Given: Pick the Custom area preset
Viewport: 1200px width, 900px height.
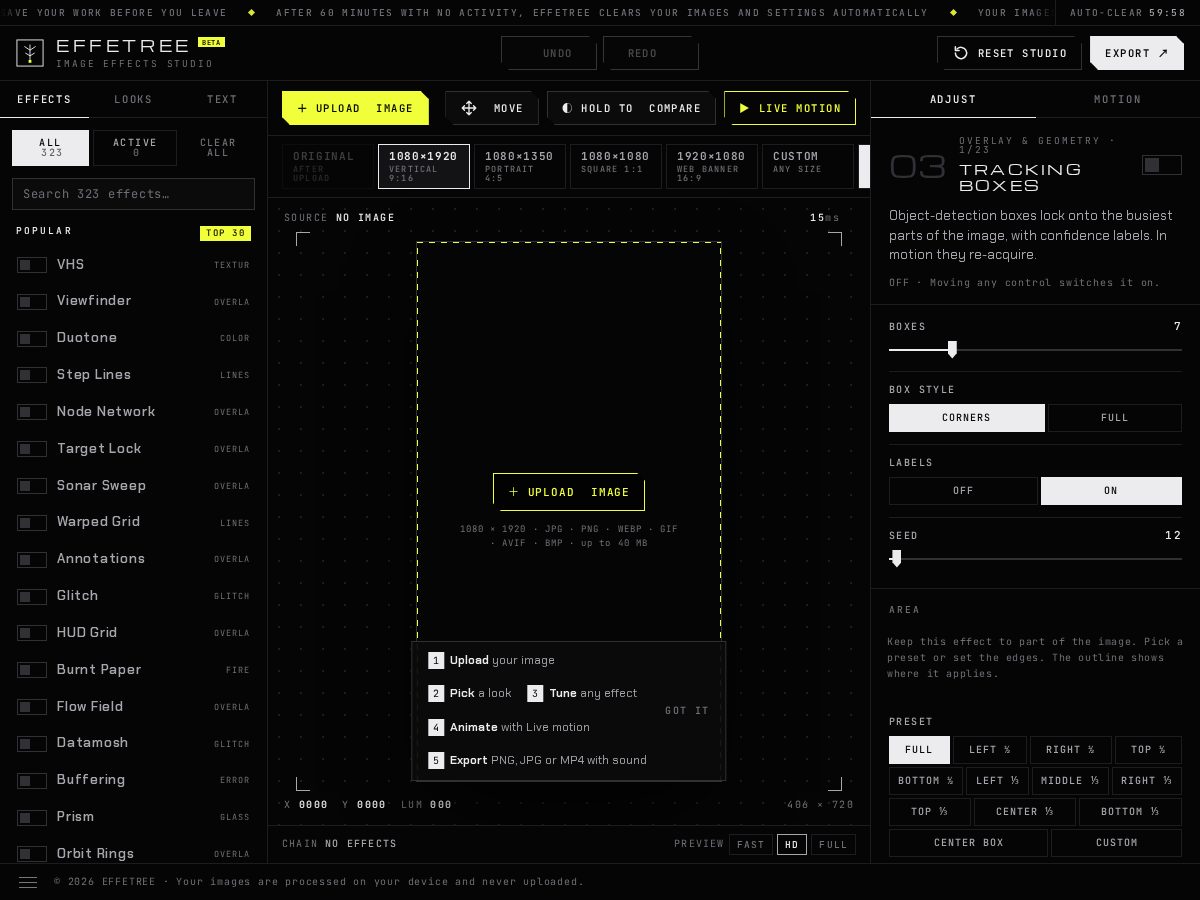Looking at the screenshot, I should click(x=1117, y=843).
